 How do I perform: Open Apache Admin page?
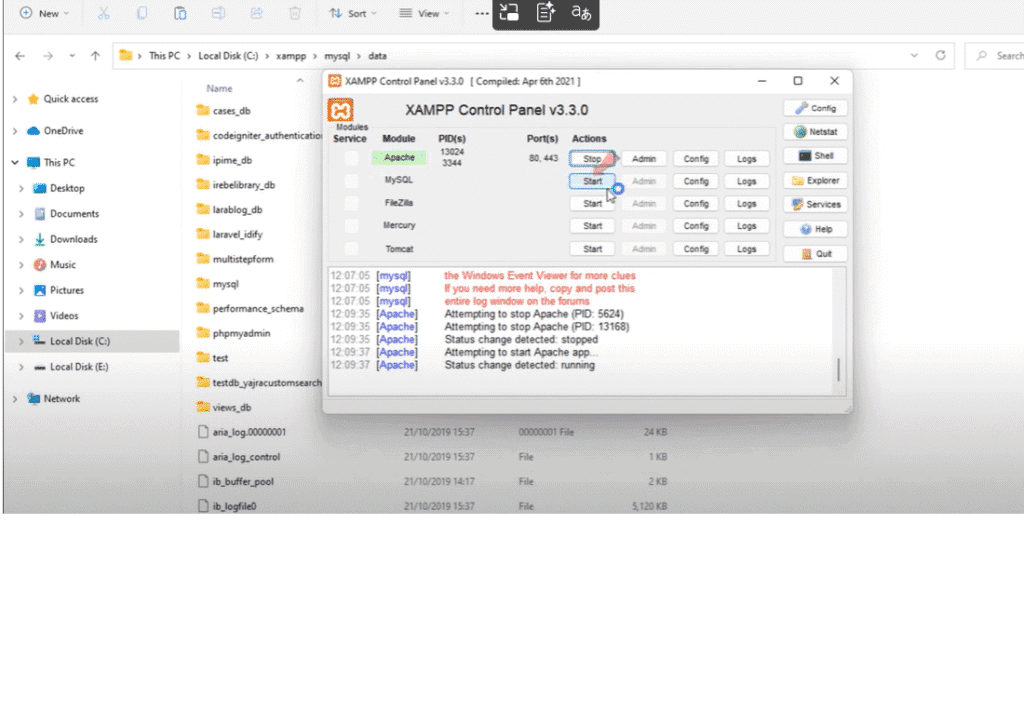point(644,159)
